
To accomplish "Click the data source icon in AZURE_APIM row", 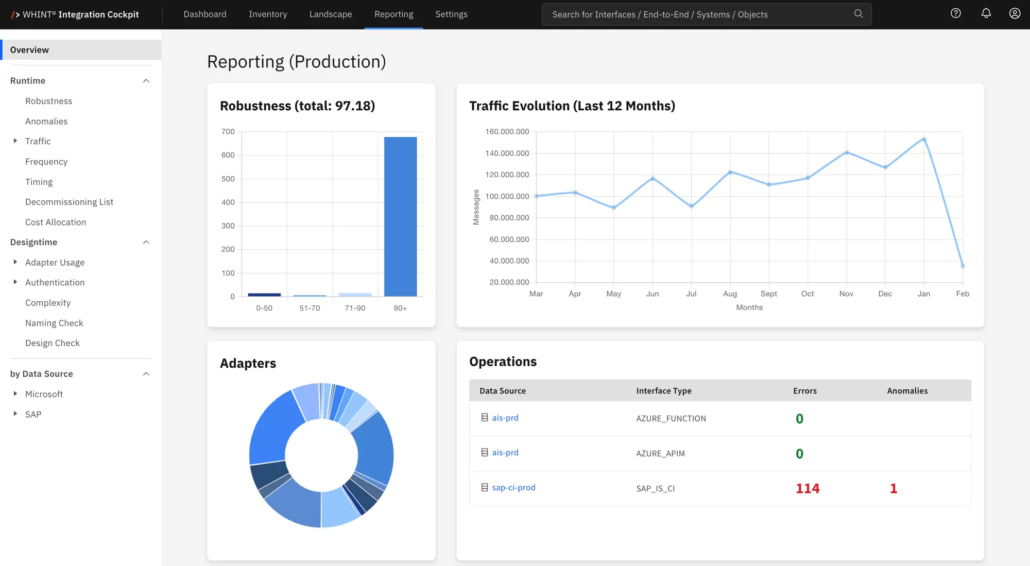I will point(484,452).
